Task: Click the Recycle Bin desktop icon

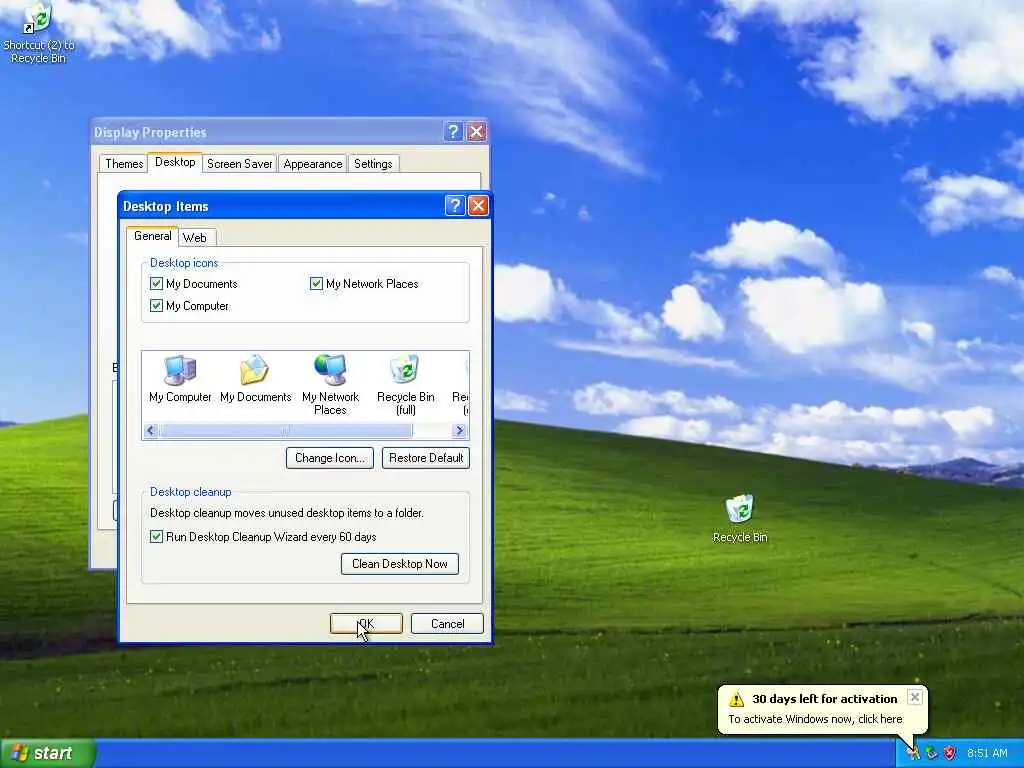Action: pyautogui.click(x=740, y=519)
